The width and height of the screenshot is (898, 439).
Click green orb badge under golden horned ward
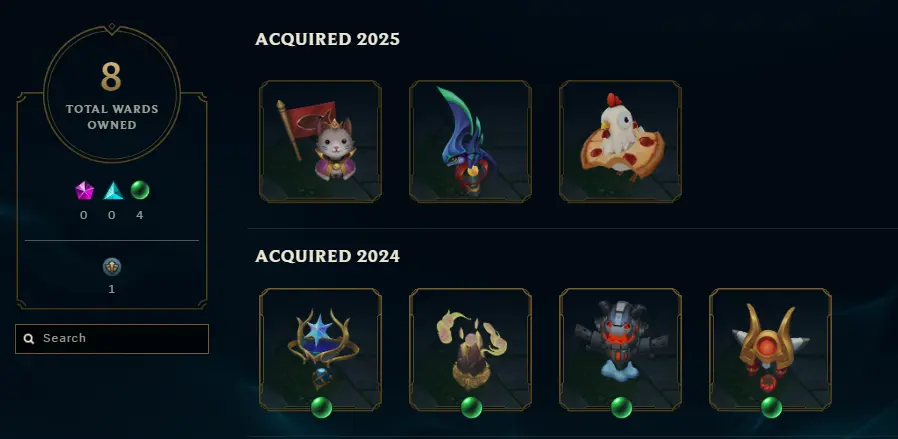point(771,408)
